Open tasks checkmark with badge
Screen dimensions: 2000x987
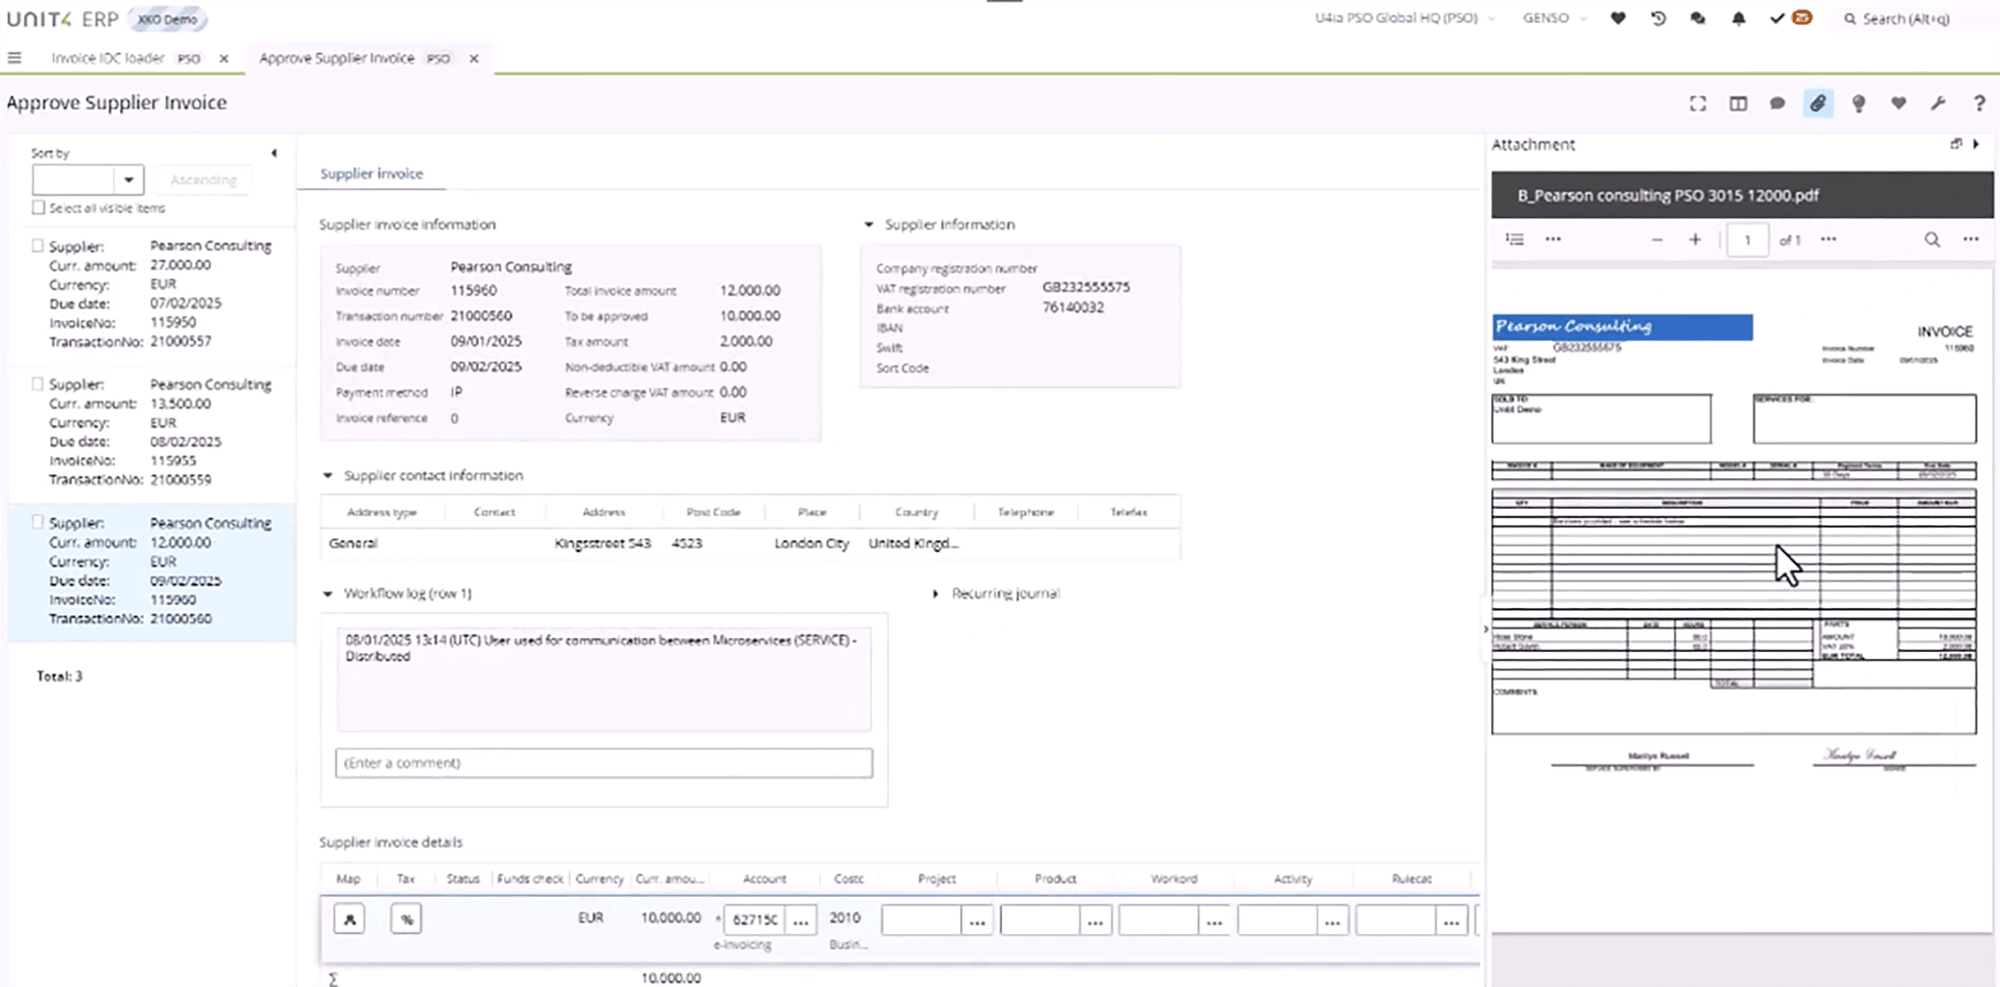pos(1790,18)
